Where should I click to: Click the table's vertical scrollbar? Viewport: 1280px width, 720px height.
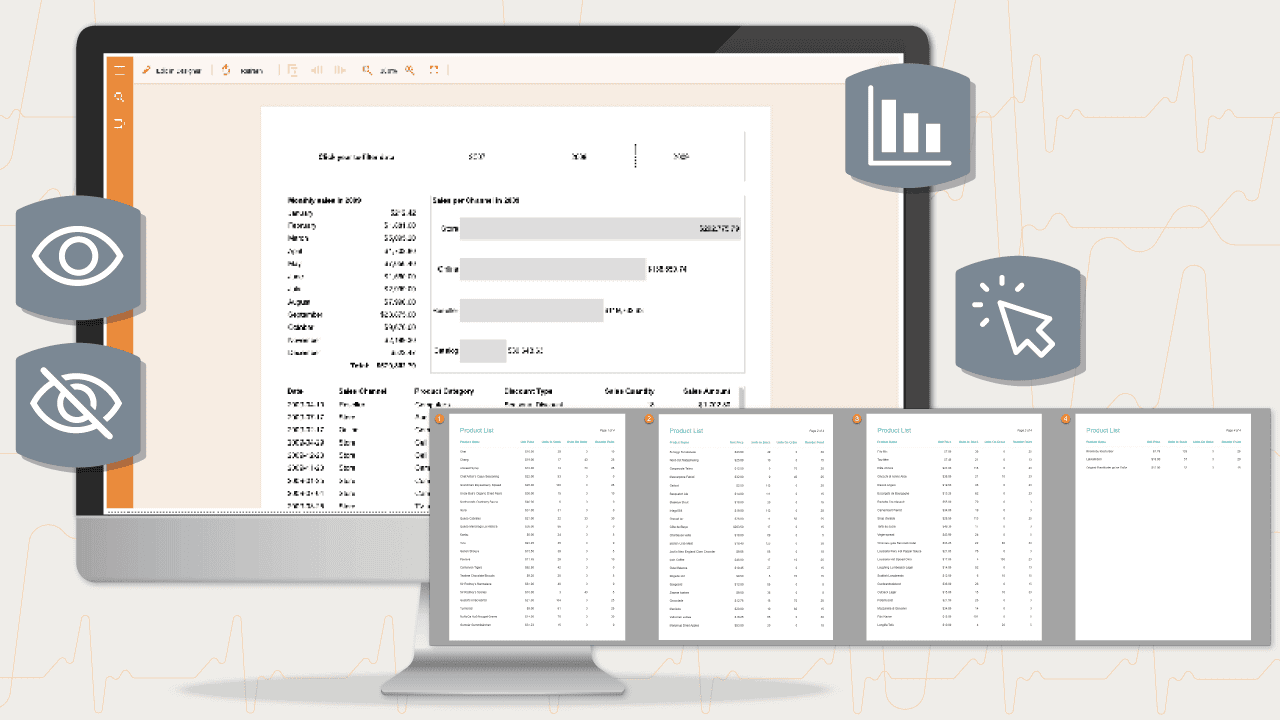tap(742, 396)
